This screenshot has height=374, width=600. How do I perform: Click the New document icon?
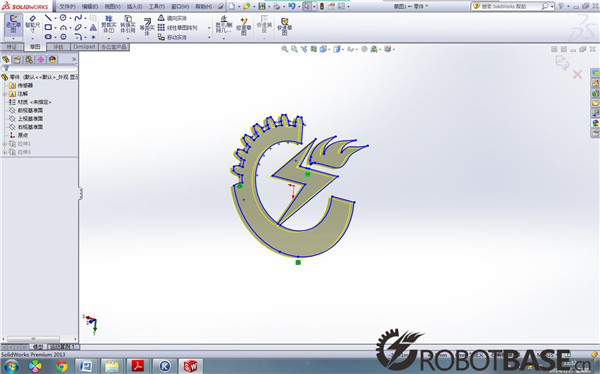click(232, 6)
